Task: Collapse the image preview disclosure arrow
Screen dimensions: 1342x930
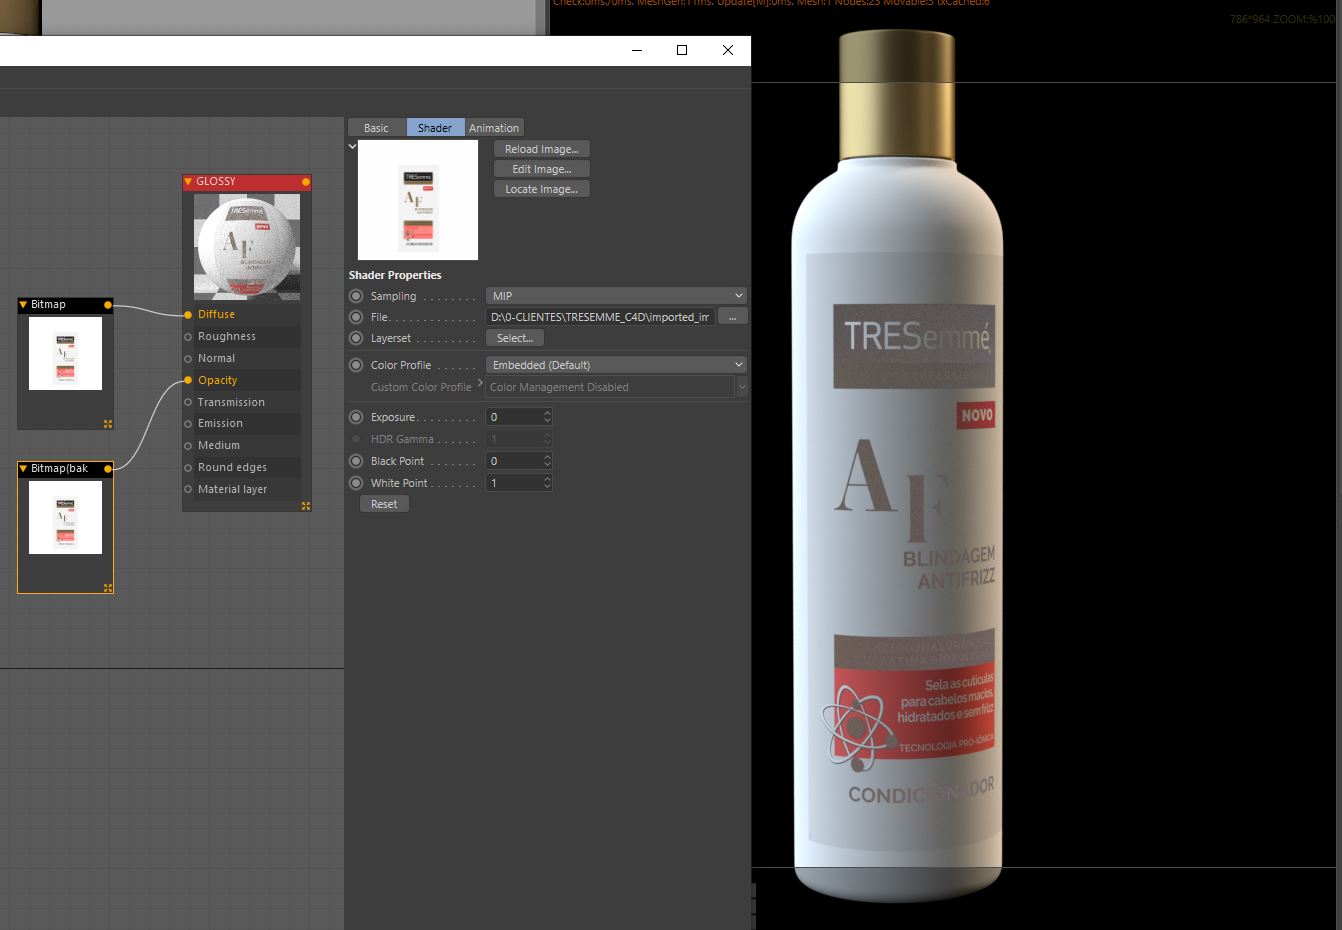Action: click(352, 146)
